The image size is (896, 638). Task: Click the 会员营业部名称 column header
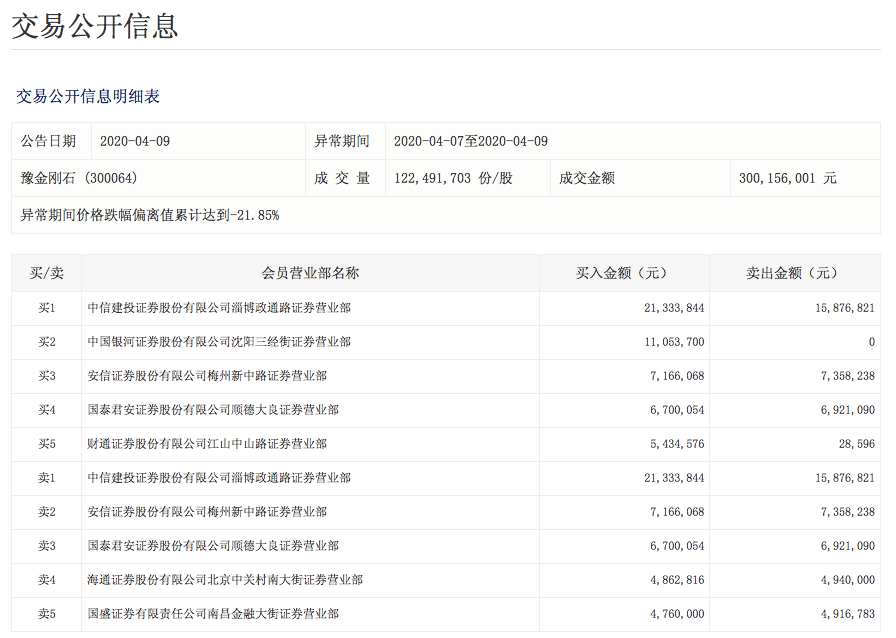pyautogui.click(x=310, y=273)
